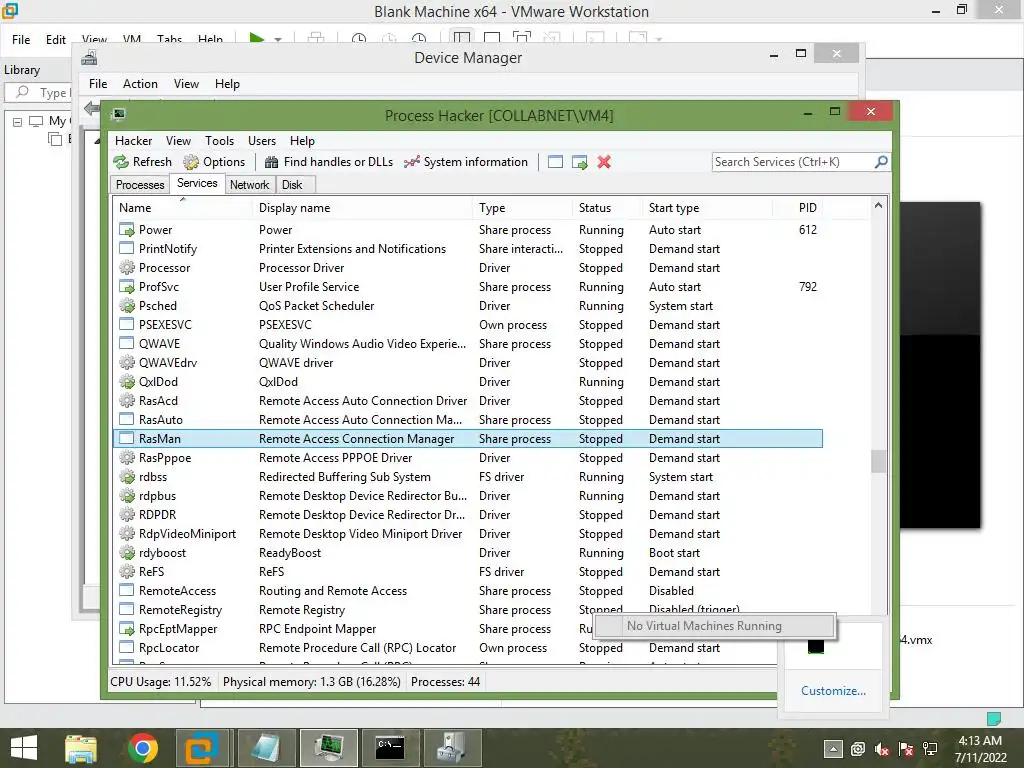Click Find handles or DLLs
Viewport: 1024px width, 768px height.
click(328, 162)
